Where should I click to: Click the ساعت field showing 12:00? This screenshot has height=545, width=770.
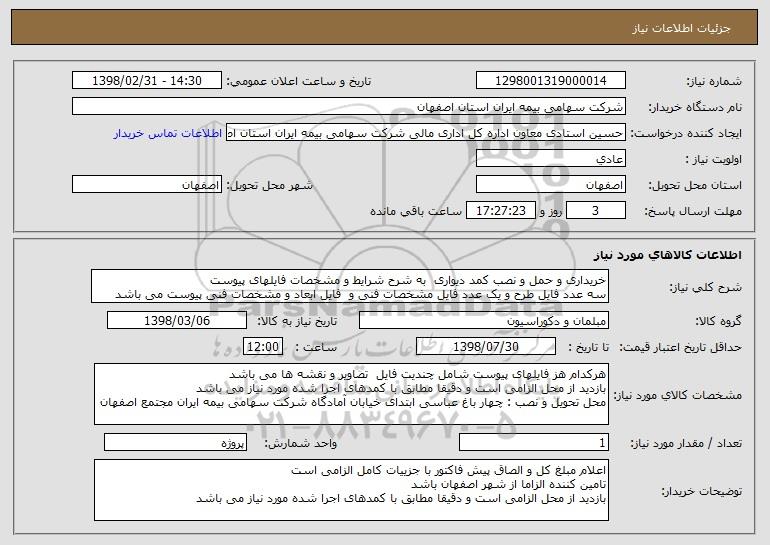click(263, 347)
